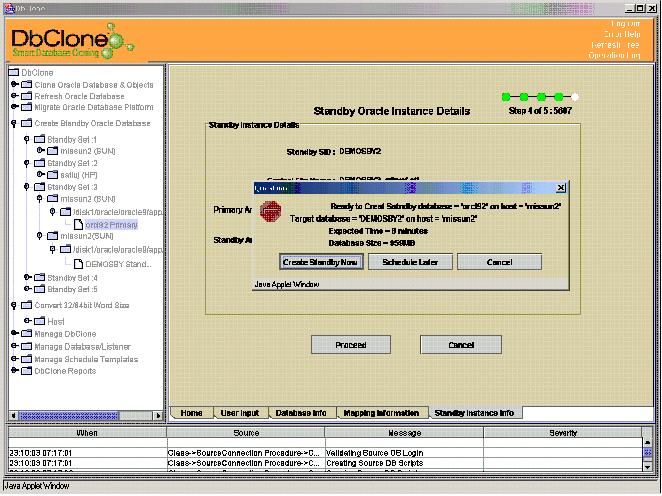This screenshot has height=496, width=662.
Task: Click the Standby Set :2 folder icon
Action: (x=40, y=163)
